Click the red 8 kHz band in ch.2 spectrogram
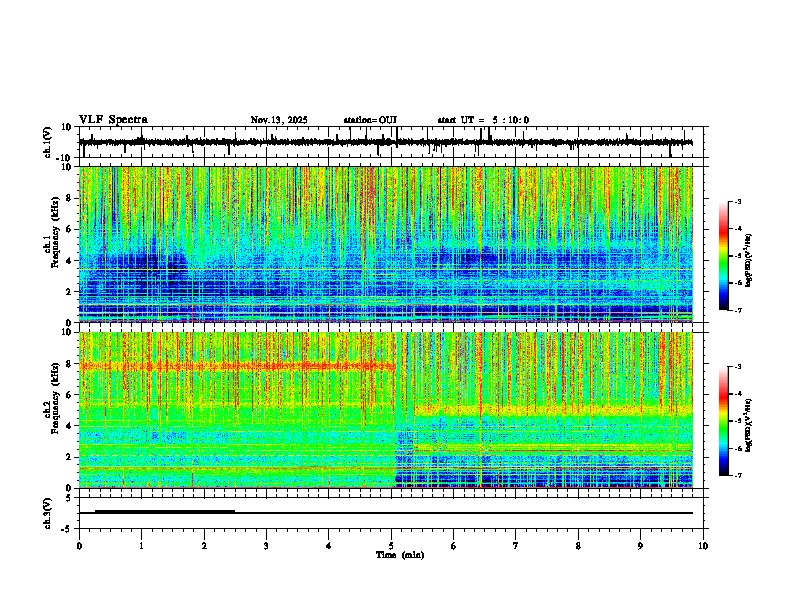The width and height of the screenshot is (792, 612). point(237,366)
